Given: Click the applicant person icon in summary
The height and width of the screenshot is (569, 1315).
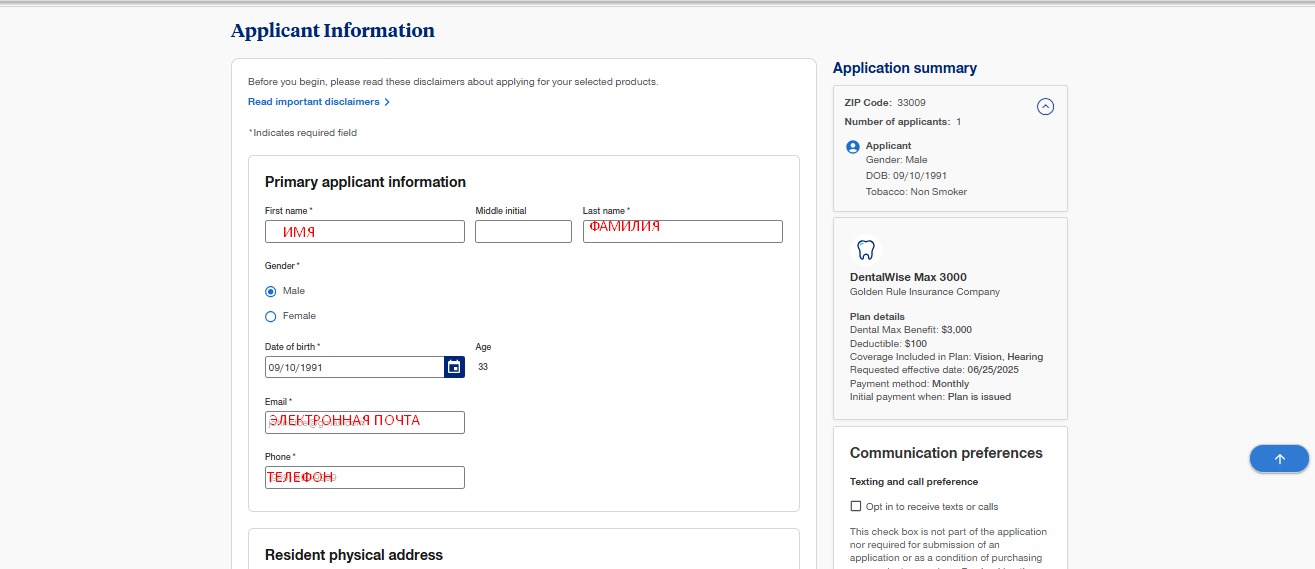Looking at the screenshot, I should point(853,147).
